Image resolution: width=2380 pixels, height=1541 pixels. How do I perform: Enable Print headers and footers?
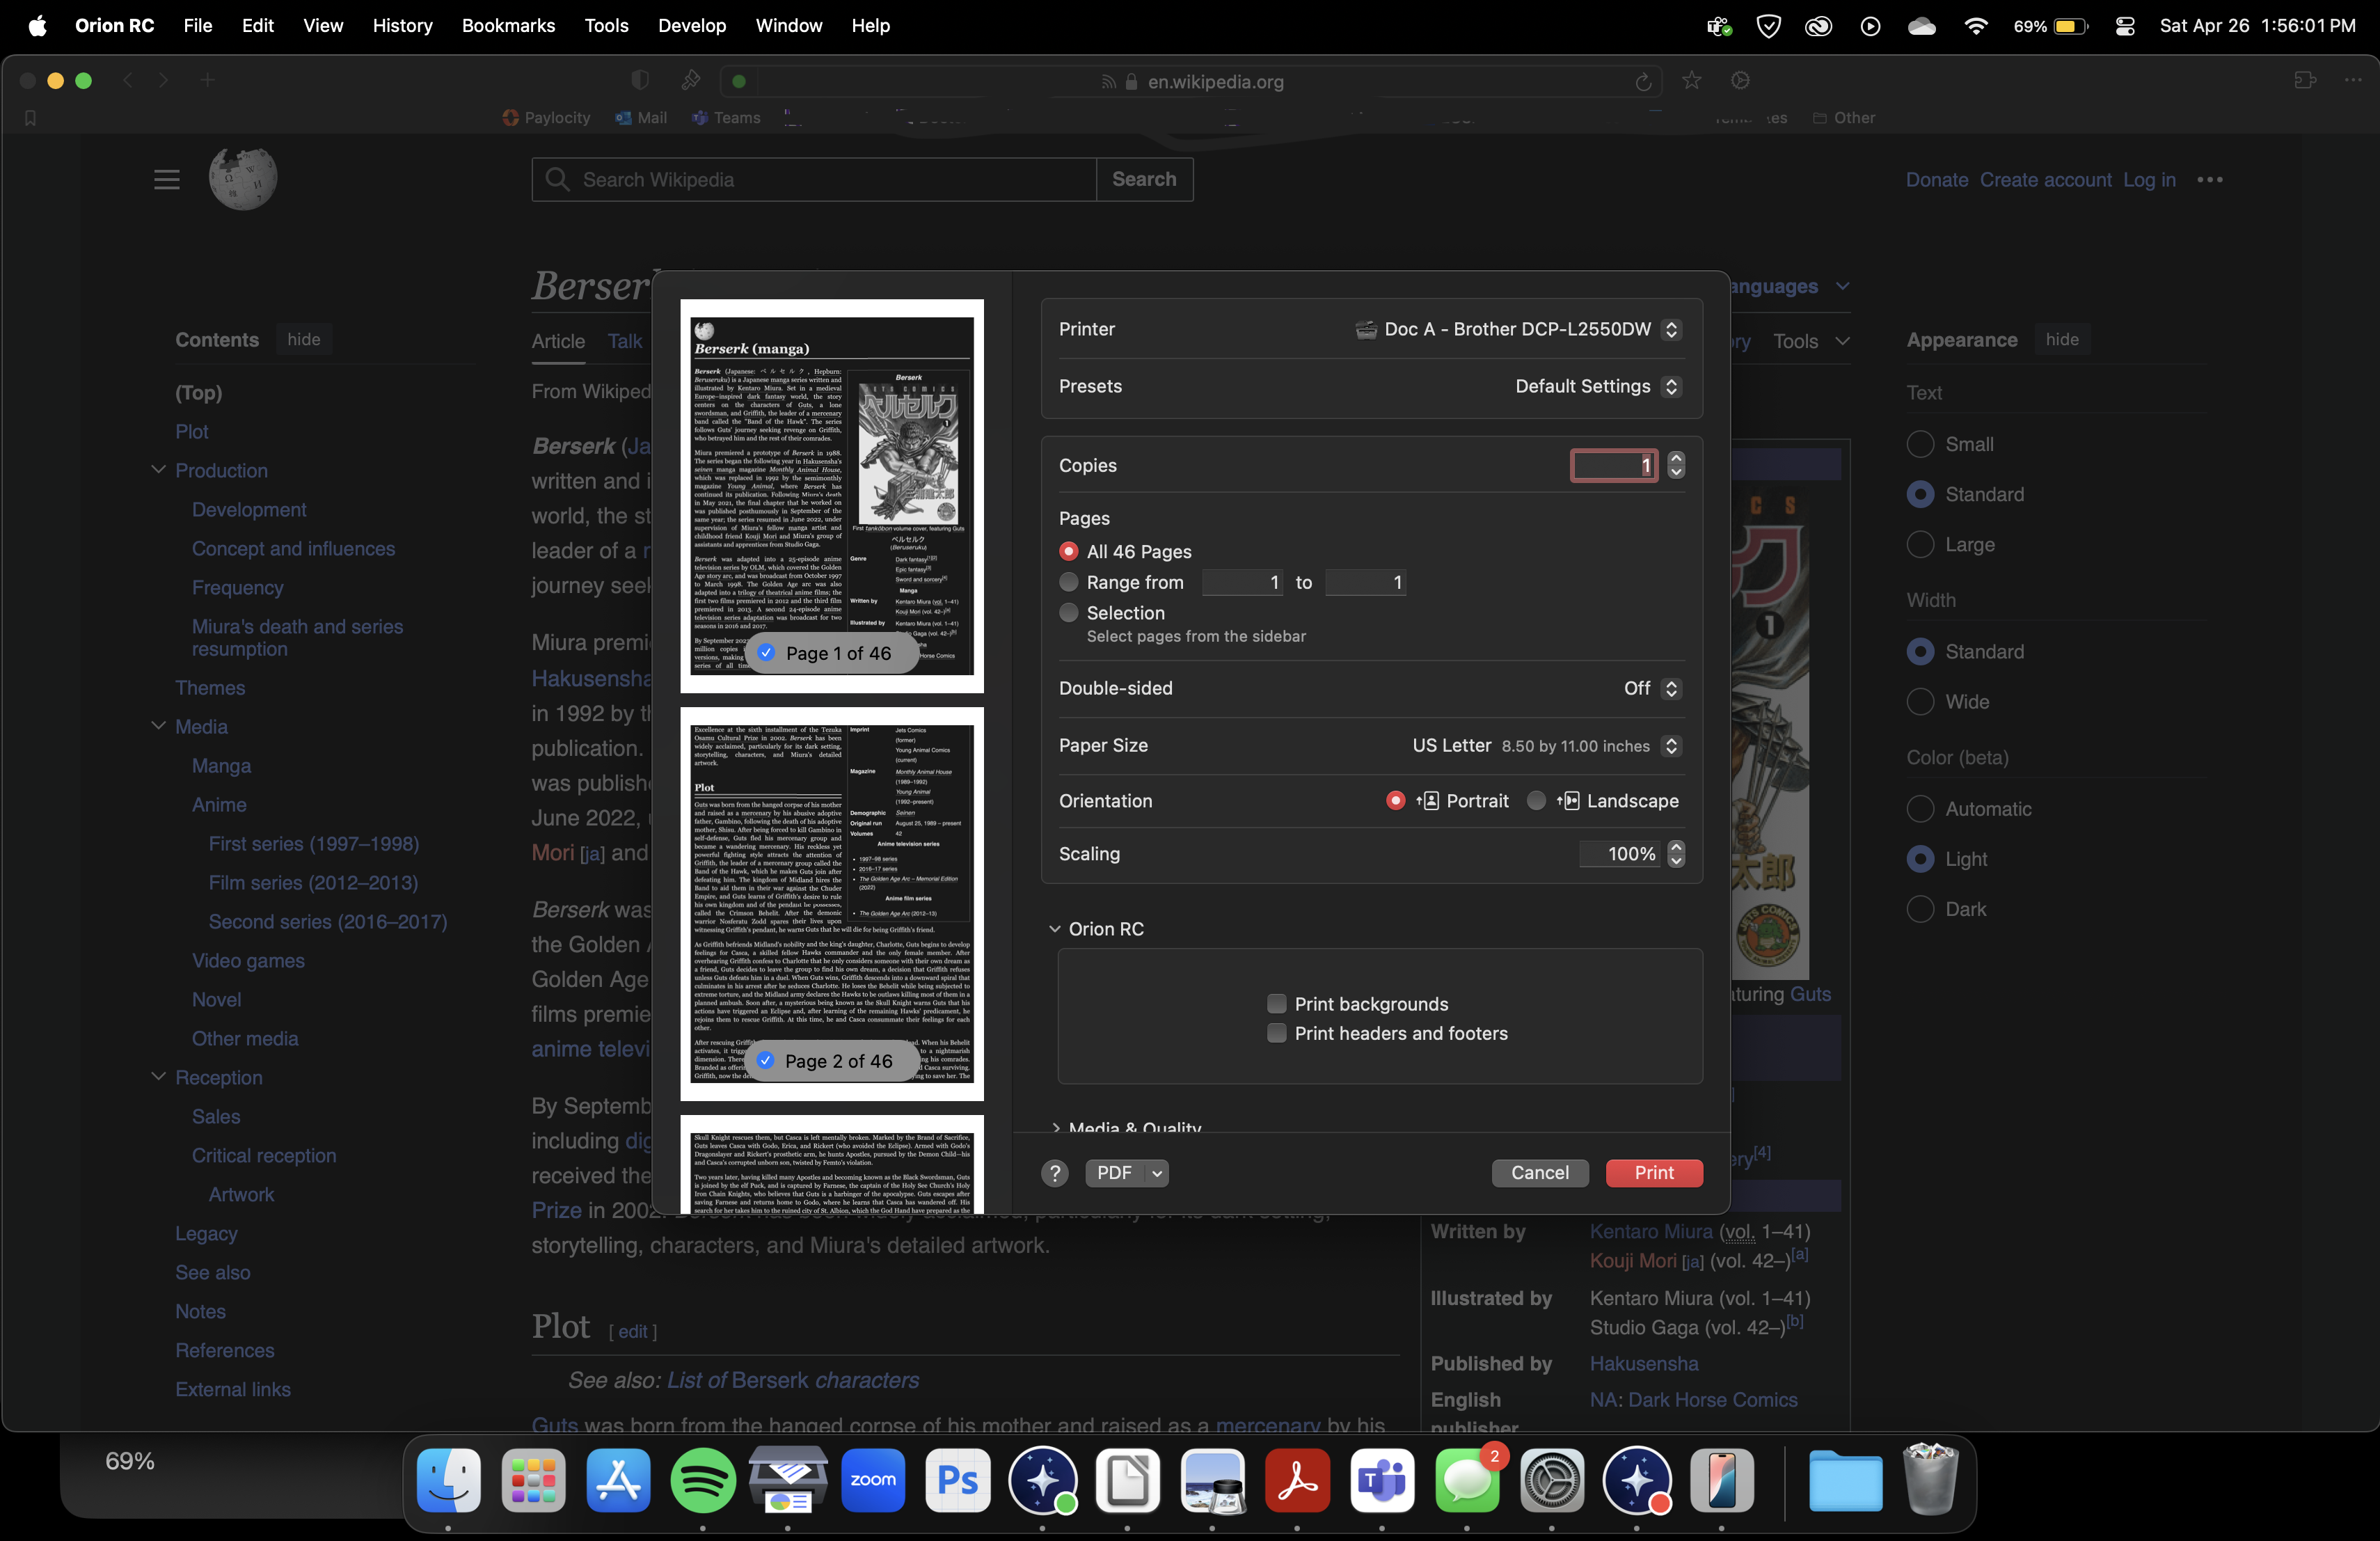(1276, 1033)
